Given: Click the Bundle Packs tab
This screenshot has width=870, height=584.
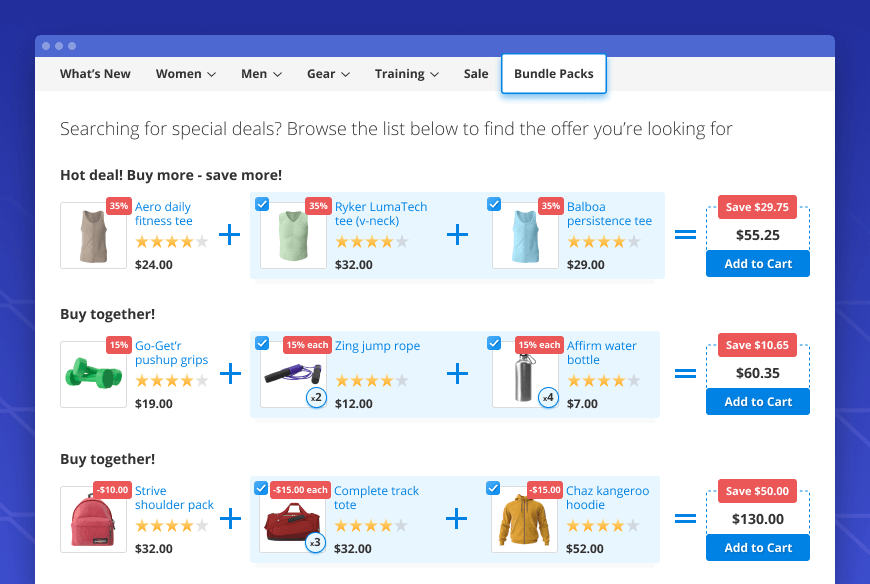Looking at the screenshot, I should click(x=554, y=73).
